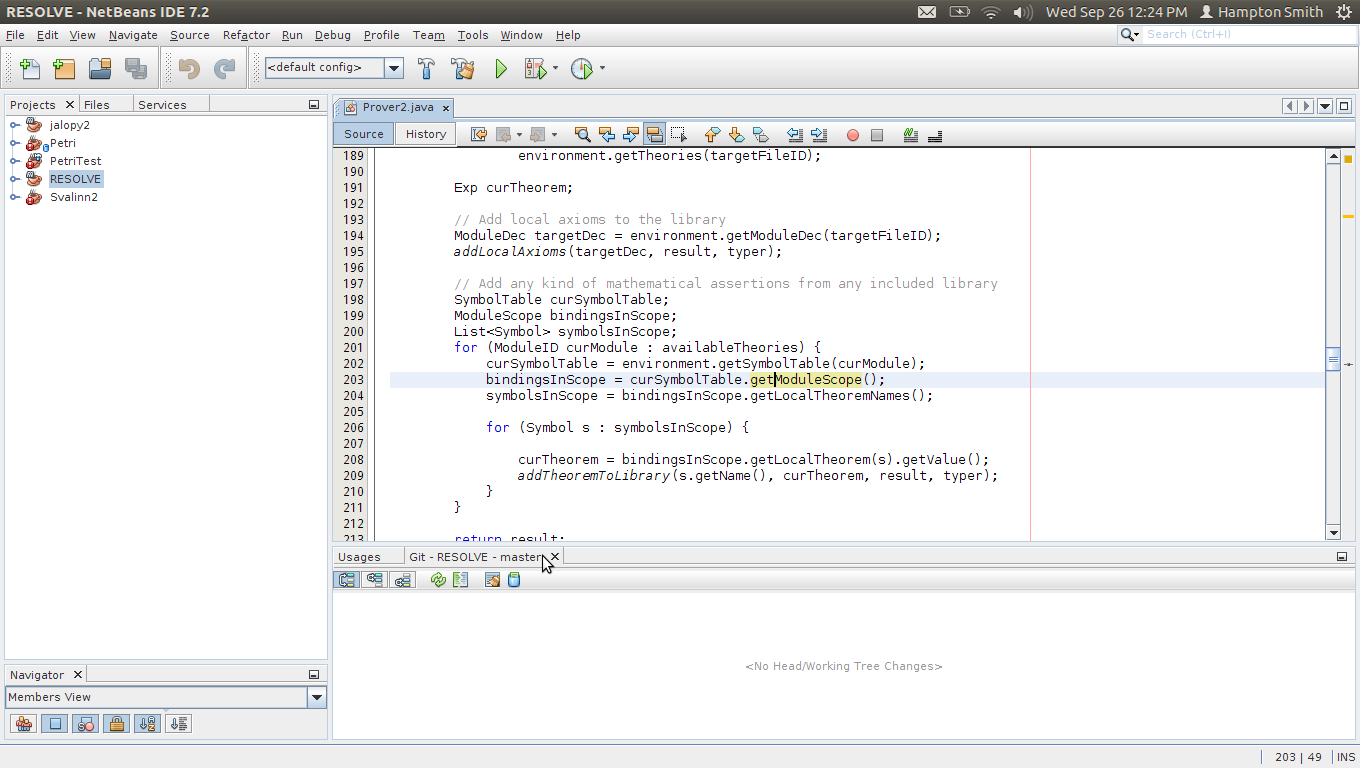Shift line left in editor toolbar
The height and width of the screenshot is (768, 1360).
(x=795, y=135)
